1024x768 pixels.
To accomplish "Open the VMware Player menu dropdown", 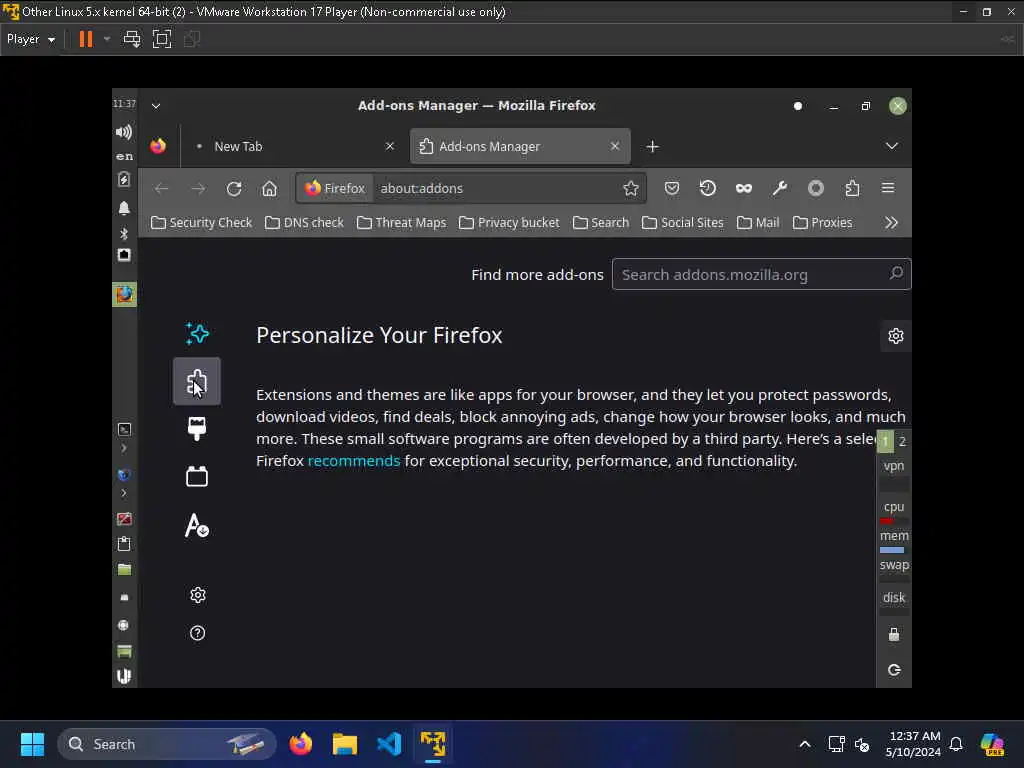I will [x=31, y=39].
